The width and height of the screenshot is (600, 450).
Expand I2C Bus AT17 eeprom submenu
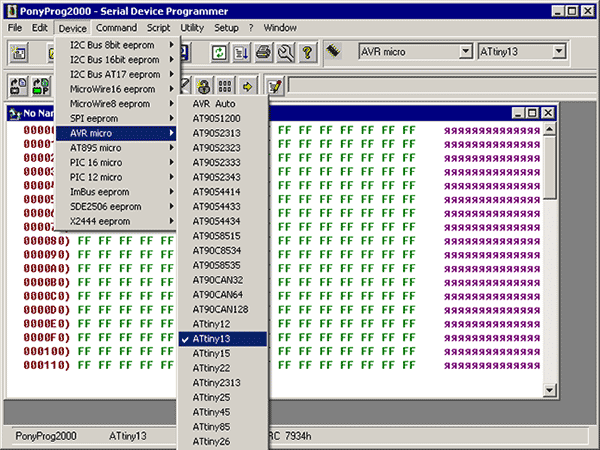pos(116,74)
